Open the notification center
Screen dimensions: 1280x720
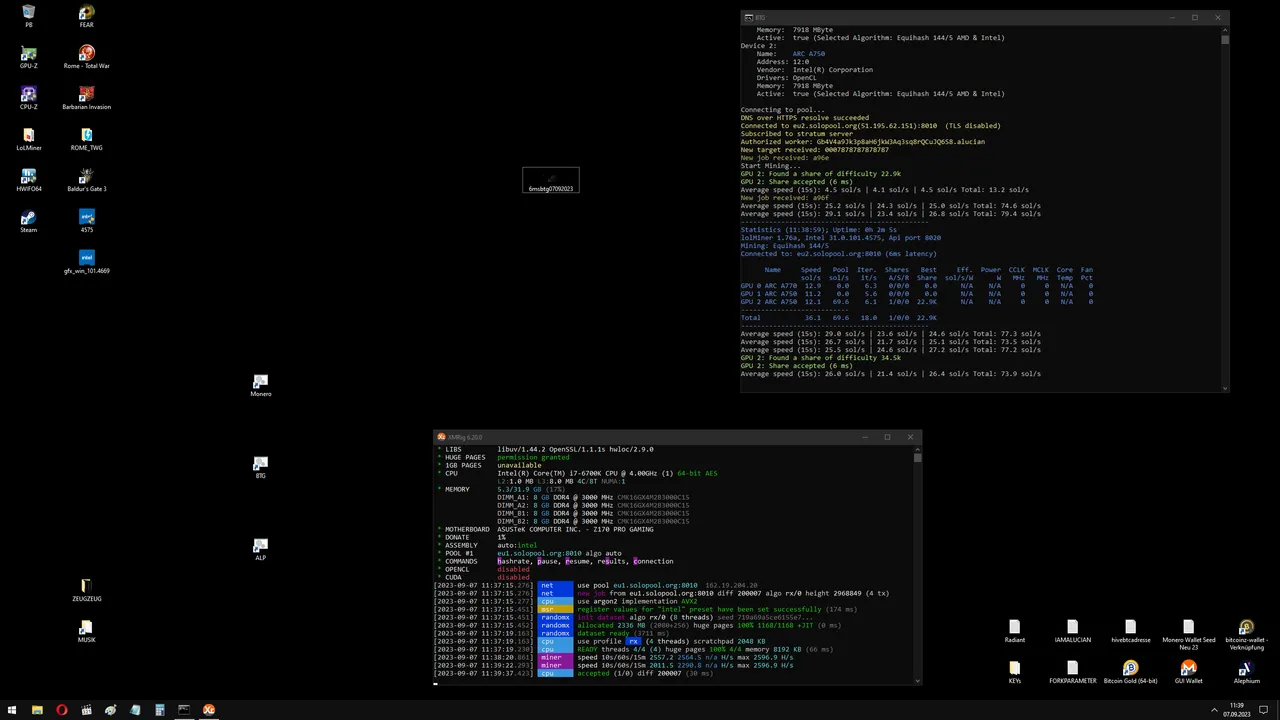1265,710
